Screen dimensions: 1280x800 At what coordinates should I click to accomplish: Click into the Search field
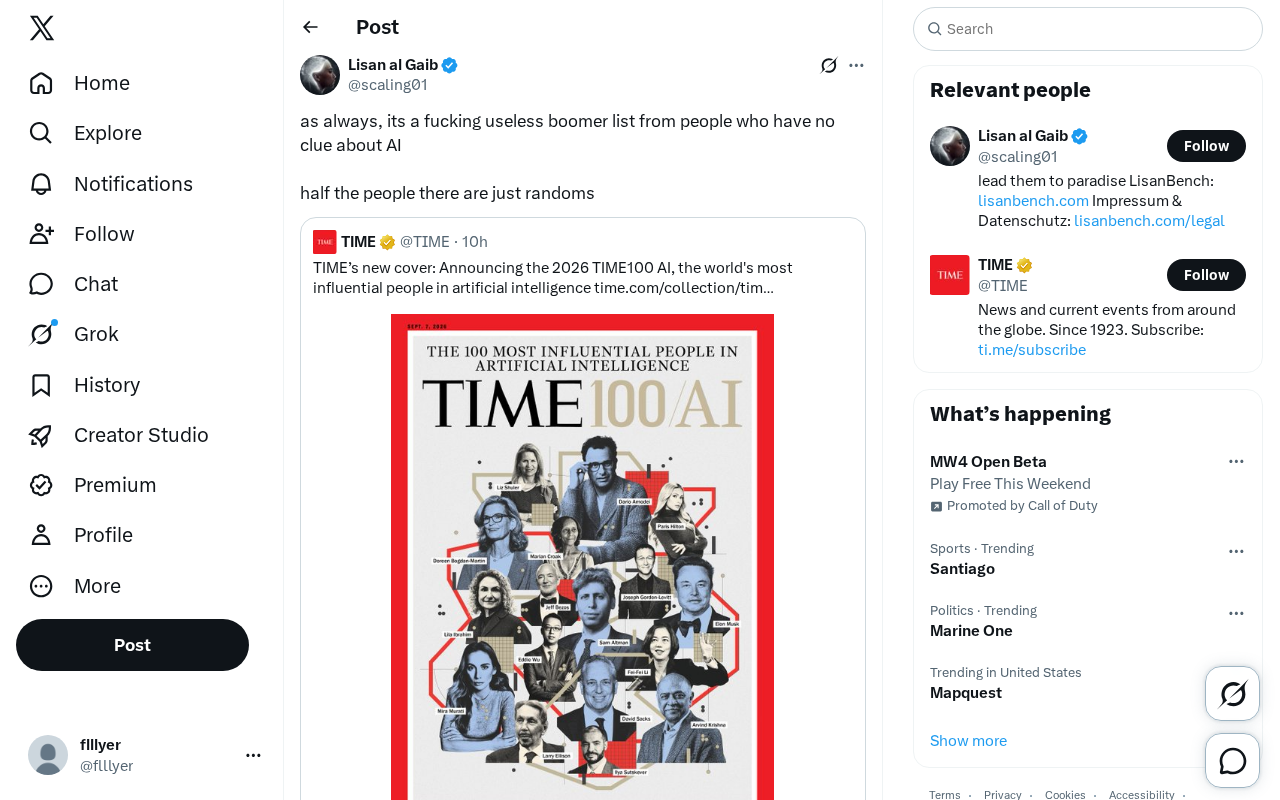(1088, 29)
